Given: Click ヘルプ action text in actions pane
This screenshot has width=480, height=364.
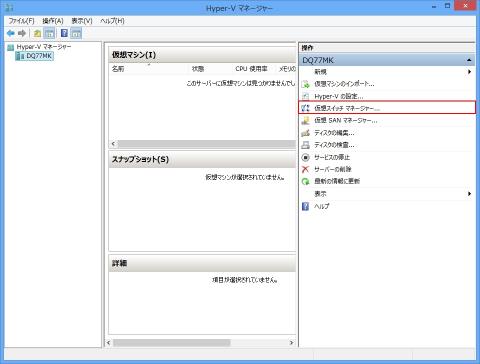Looking at the screenshot, I should 322,206.
